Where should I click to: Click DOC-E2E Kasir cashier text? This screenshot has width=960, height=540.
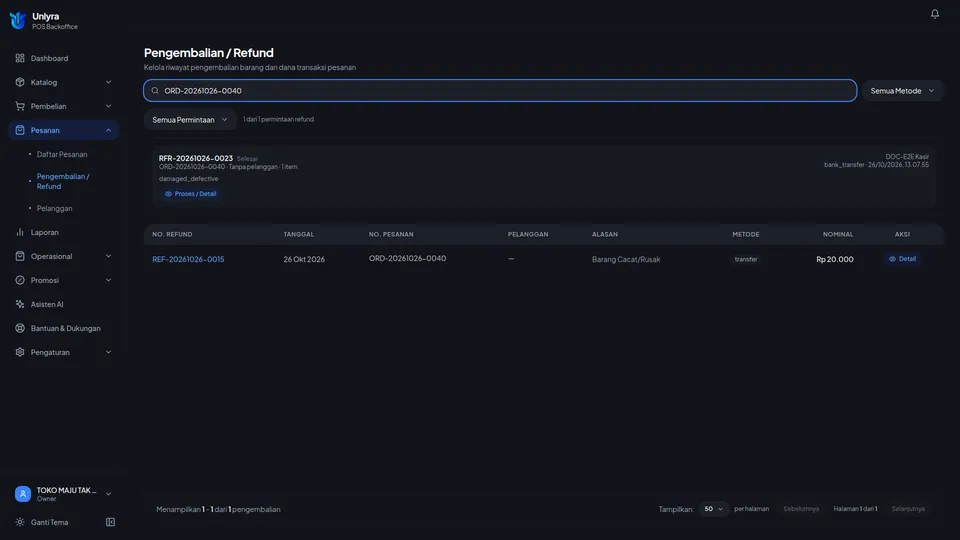[x=907, y=157]
